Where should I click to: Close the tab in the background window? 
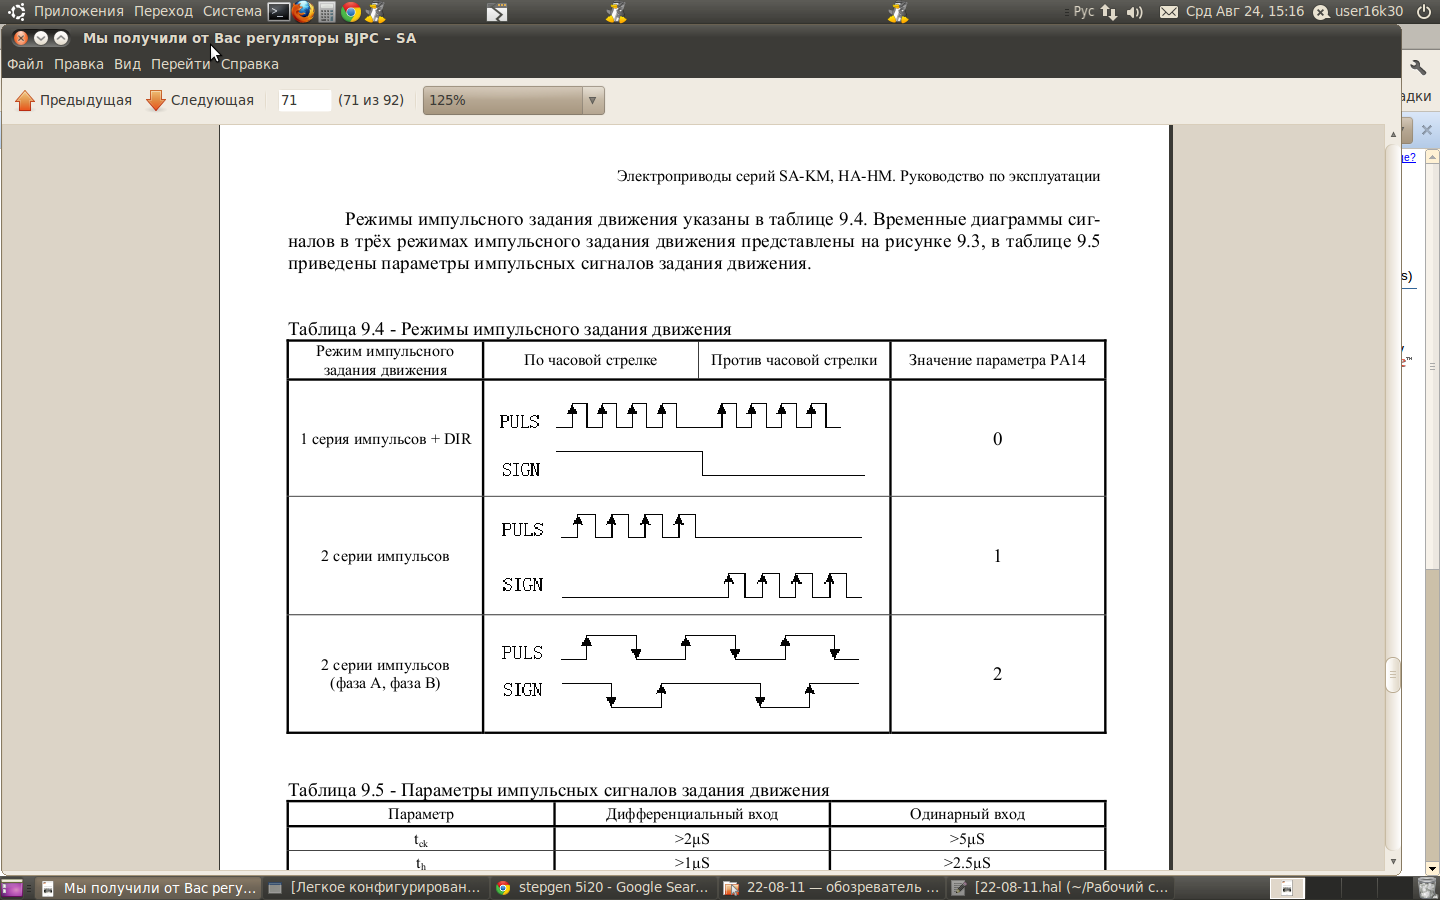click(x=1427, y=130)
